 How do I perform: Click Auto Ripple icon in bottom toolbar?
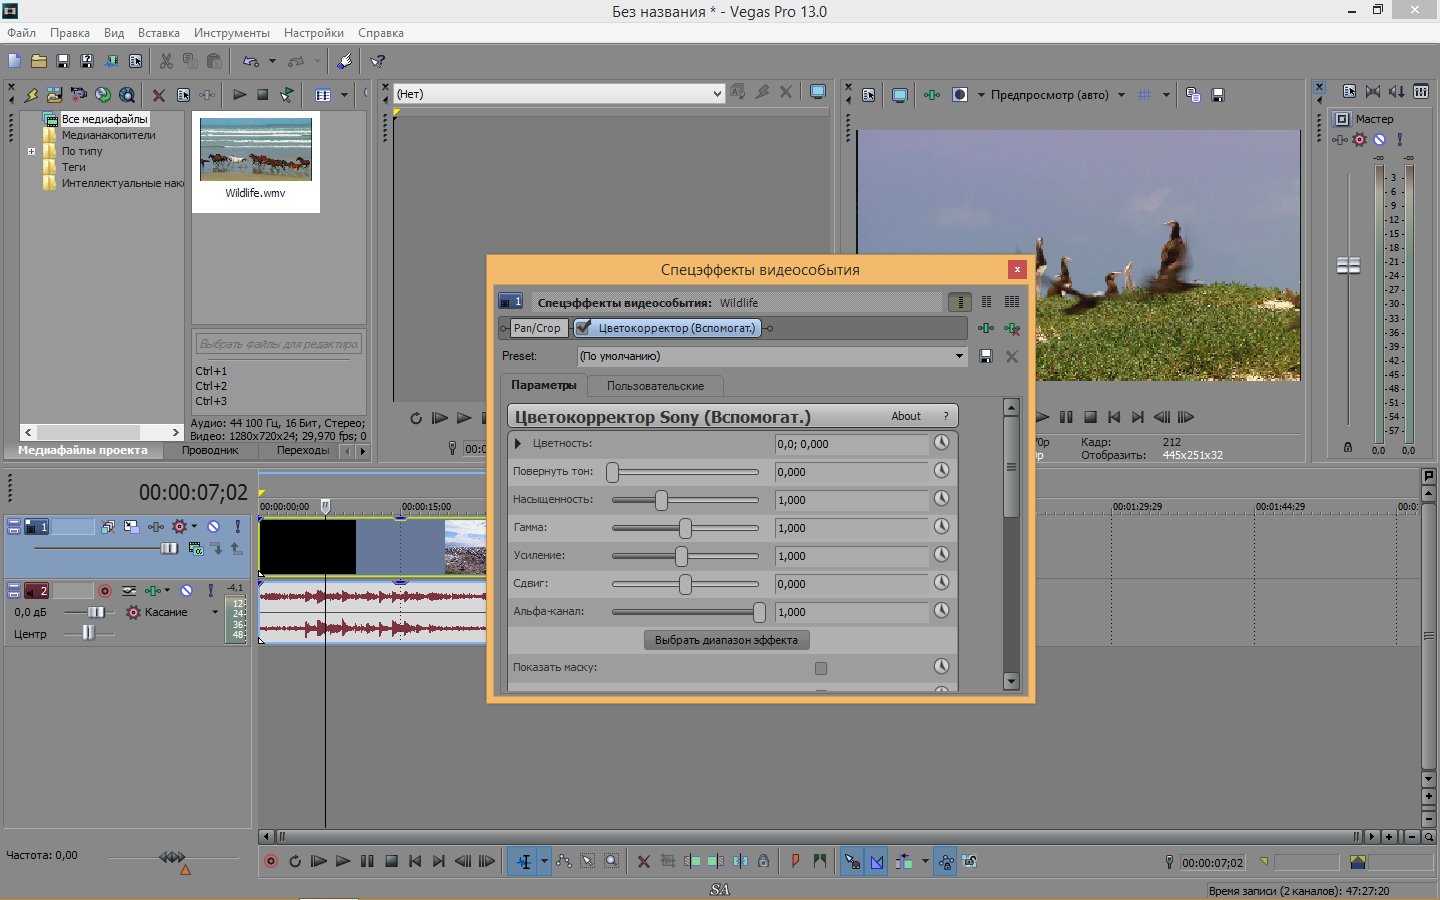pos(904,861)
